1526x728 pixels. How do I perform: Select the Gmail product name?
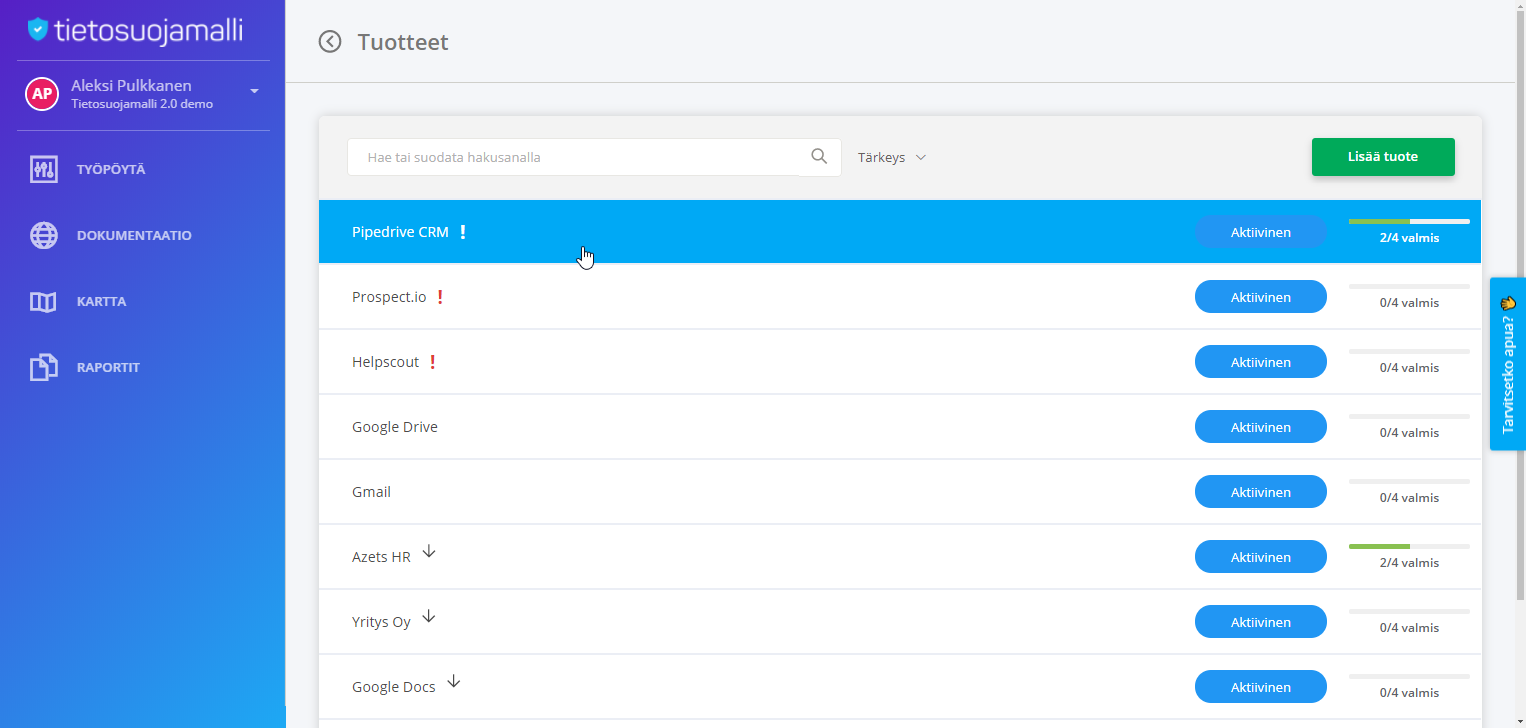click(x=371, y=492)
